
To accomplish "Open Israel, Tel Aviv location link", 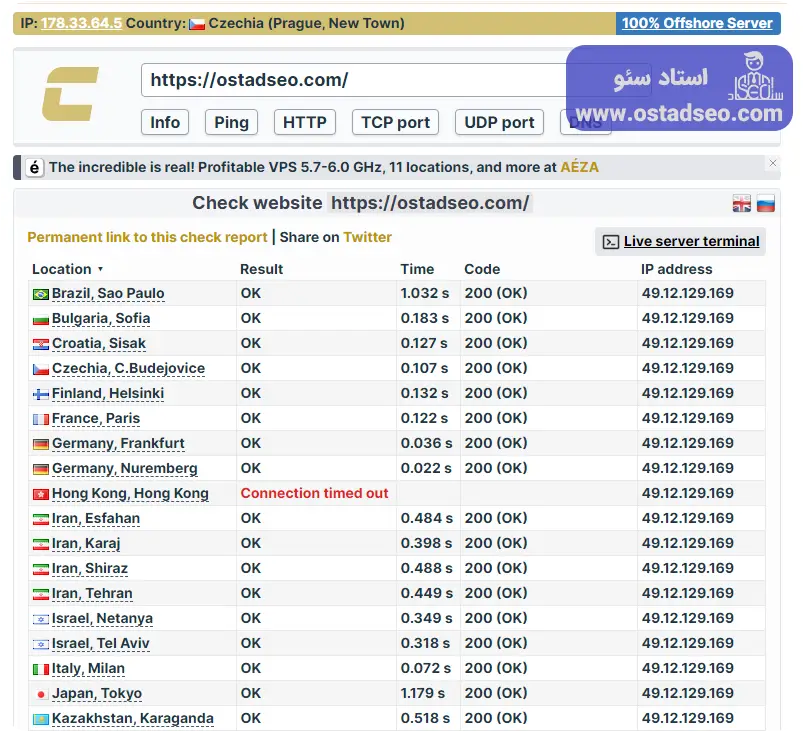I will (100, 643).
